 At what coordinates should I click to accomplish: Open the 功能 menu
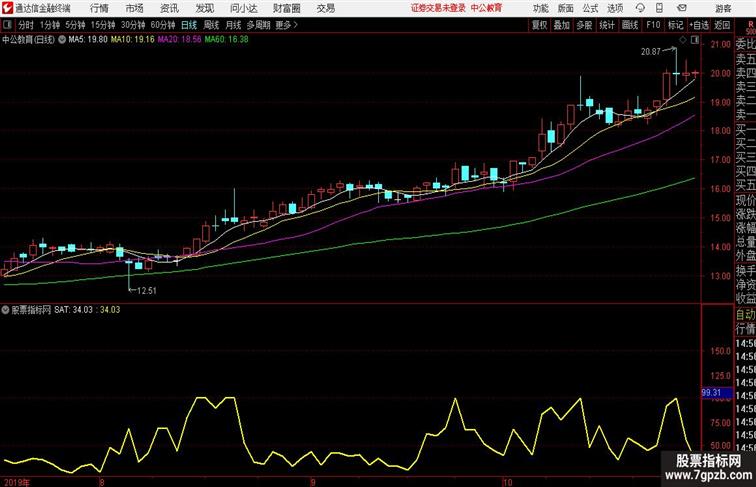click(541, 8)
